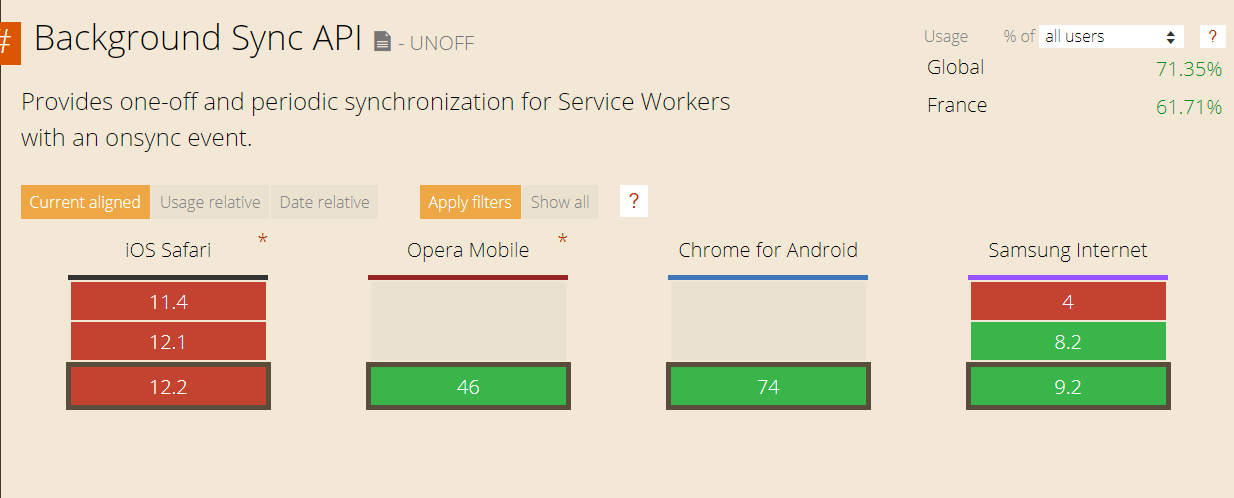The height and width of the screenshot is (498, 1234).
Task: Select the Current aligned view
Action: click(x=85, y=202)
